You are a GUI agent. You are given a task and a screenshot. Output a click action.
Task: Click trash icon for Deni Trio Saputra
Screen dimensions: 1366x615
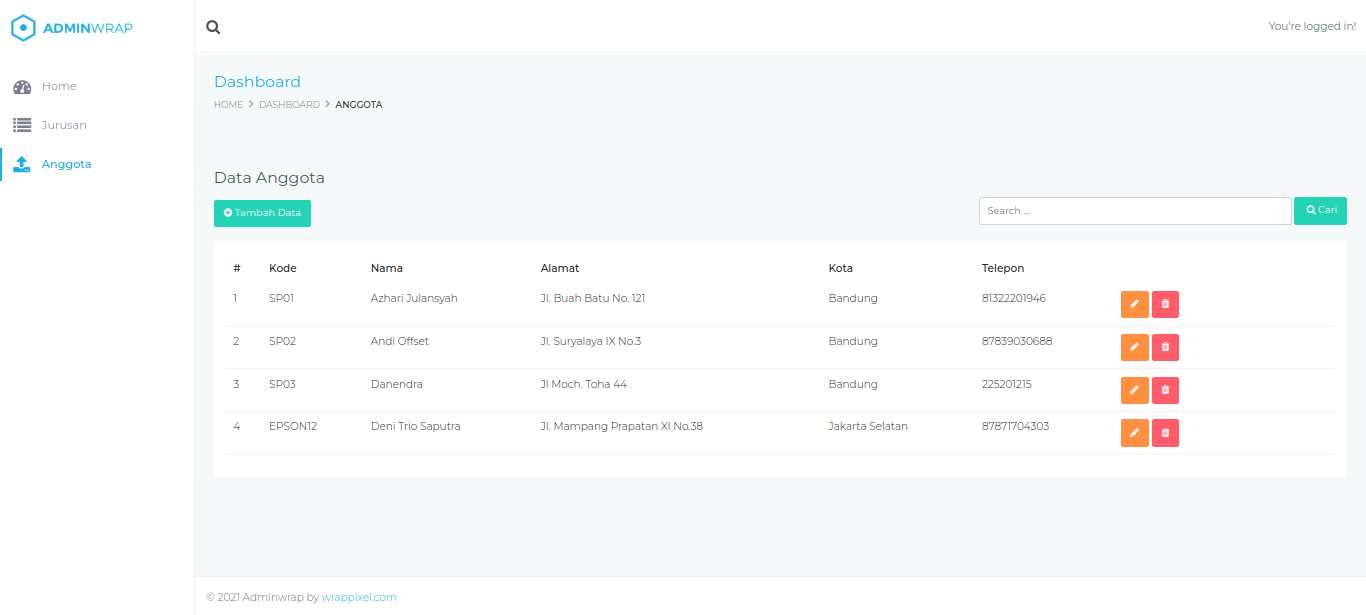coord(1165,433)
